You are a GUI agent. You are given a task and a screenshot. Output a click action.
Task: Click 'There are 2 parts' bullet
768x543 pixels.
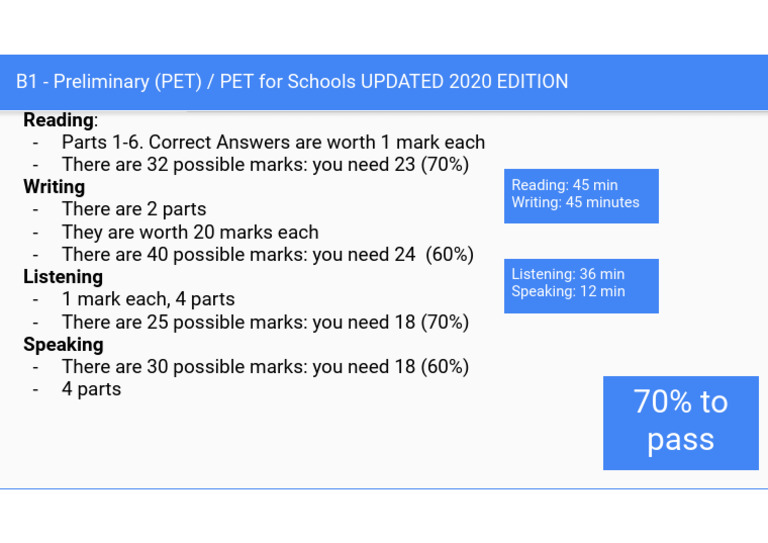[x=133, y=209]
